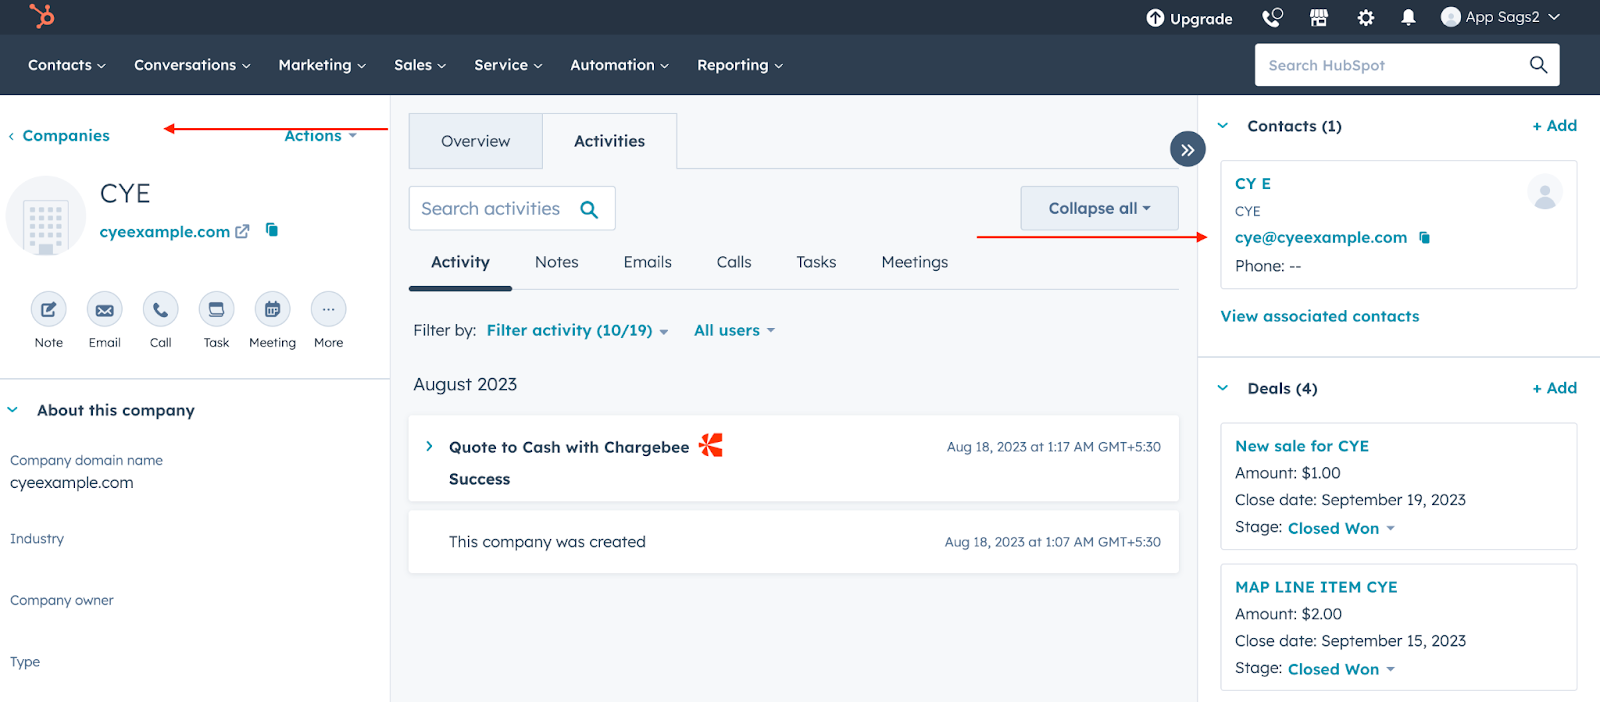Collapse the right sidebar with double-arrow button

coord(1187,150)
